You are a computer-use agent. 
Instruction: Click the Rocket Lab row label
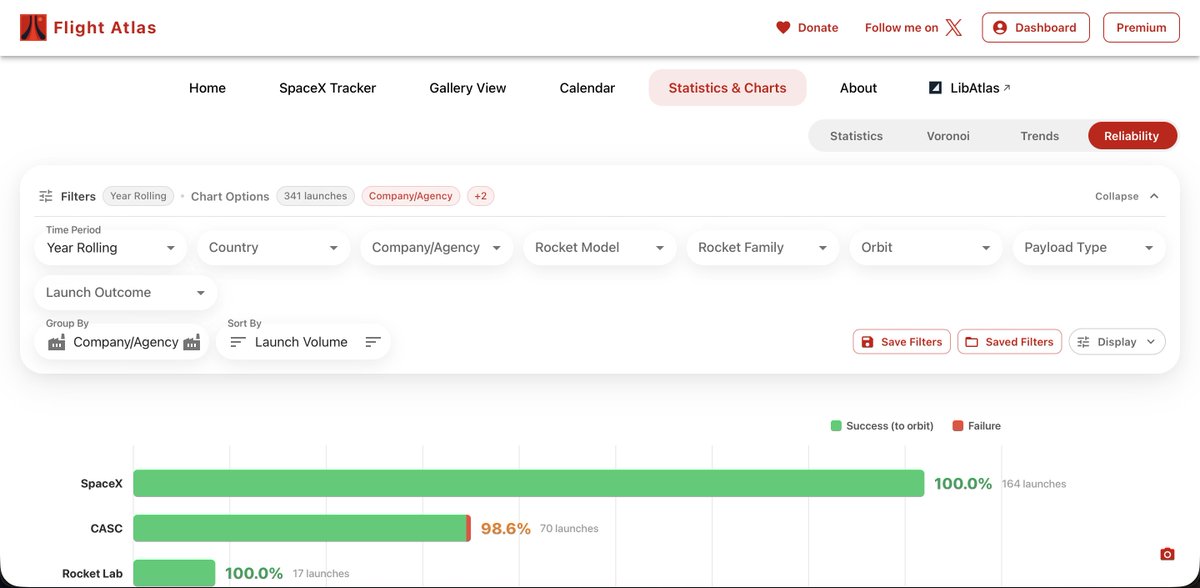(93, 574)
